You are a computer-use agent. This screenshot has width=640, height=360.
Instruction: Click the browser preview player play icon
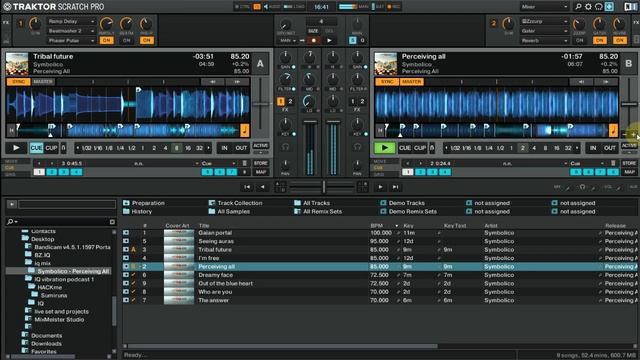(11, 204)
